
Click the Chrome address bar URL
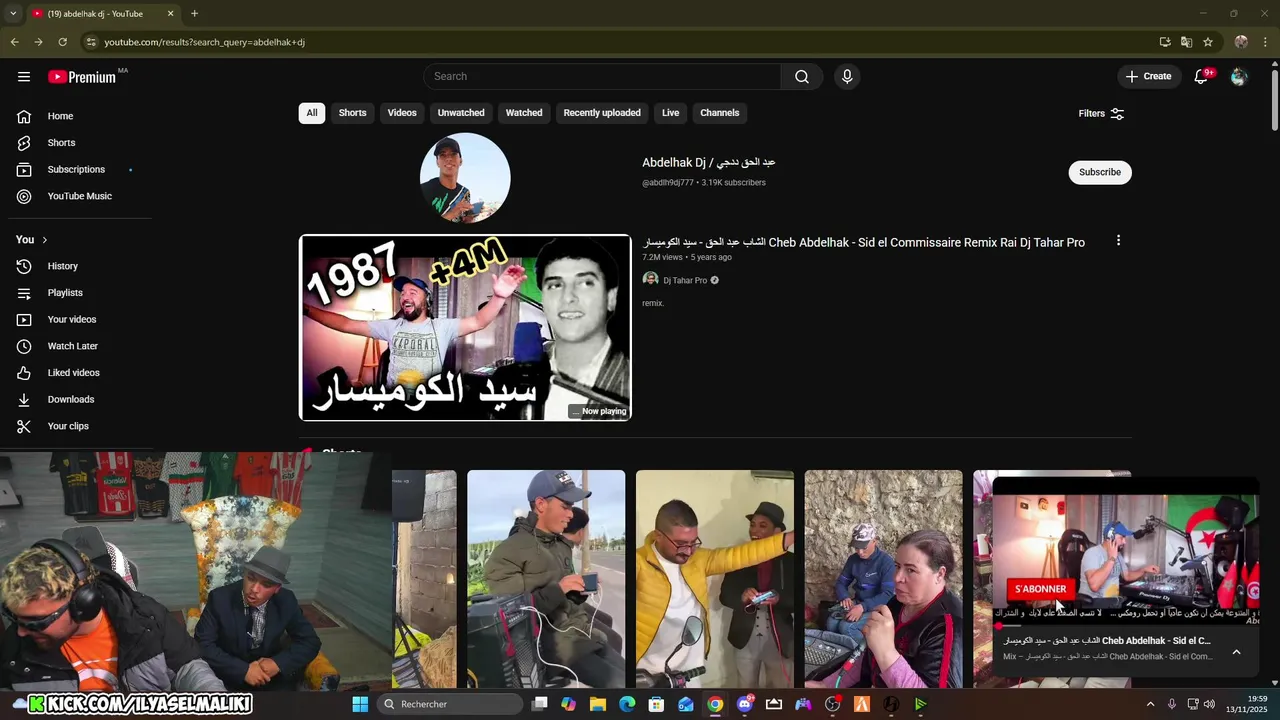tap(205, 42)
